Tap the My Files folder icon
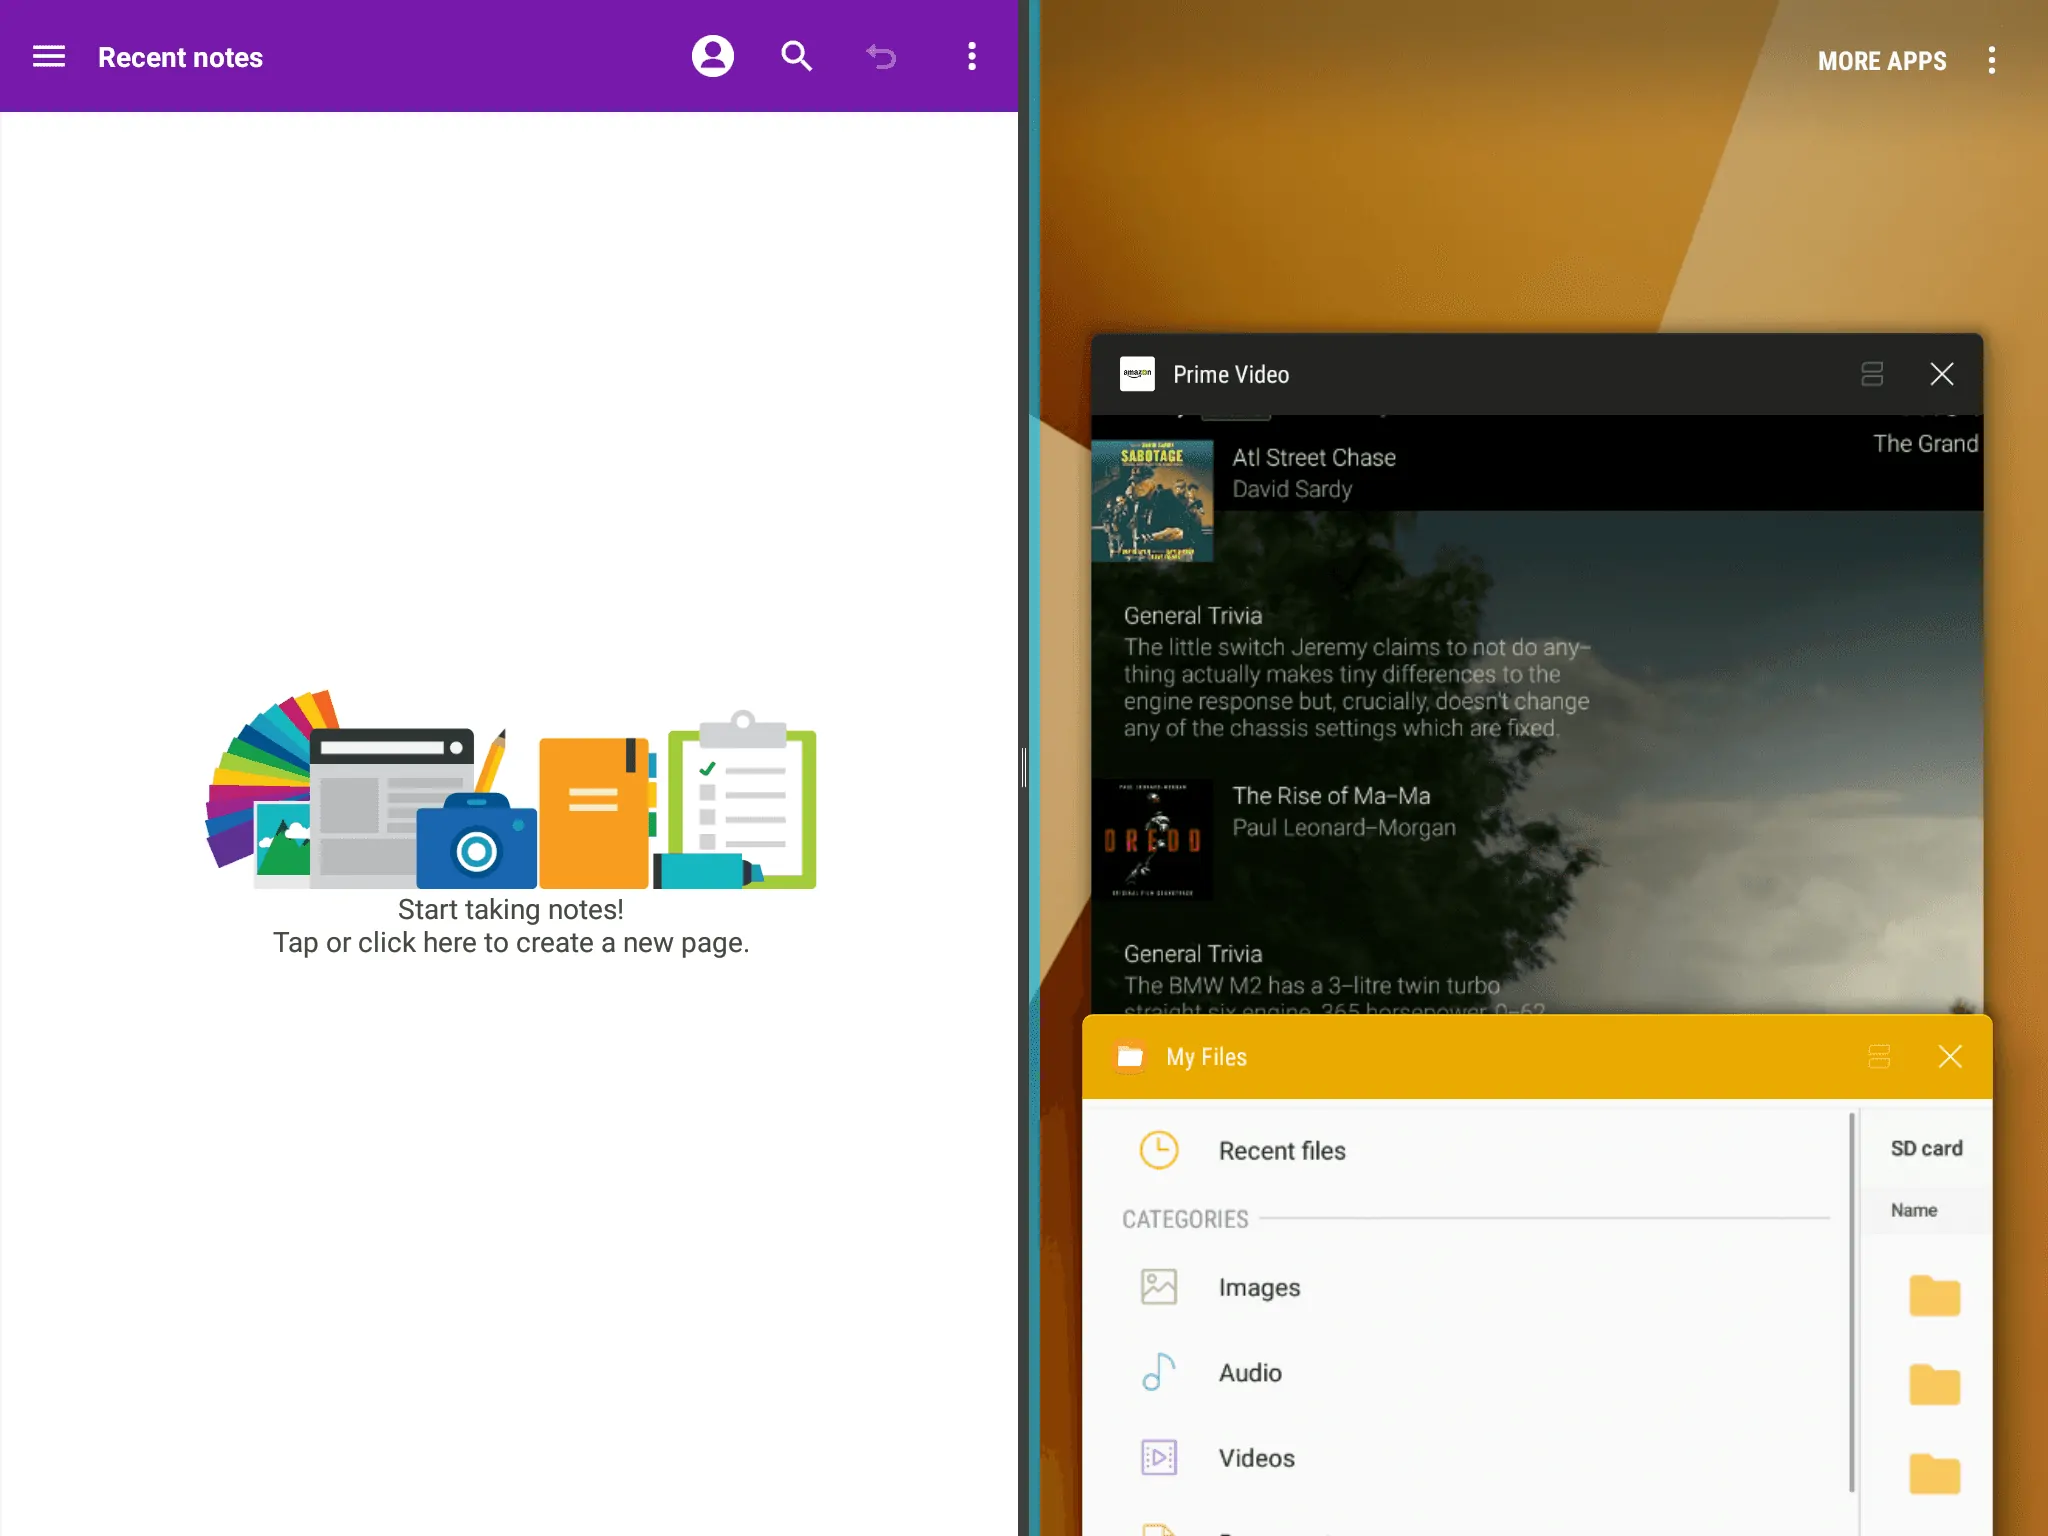The height and width of the screenshot is (1536, 2048). pos(1130,1057)
